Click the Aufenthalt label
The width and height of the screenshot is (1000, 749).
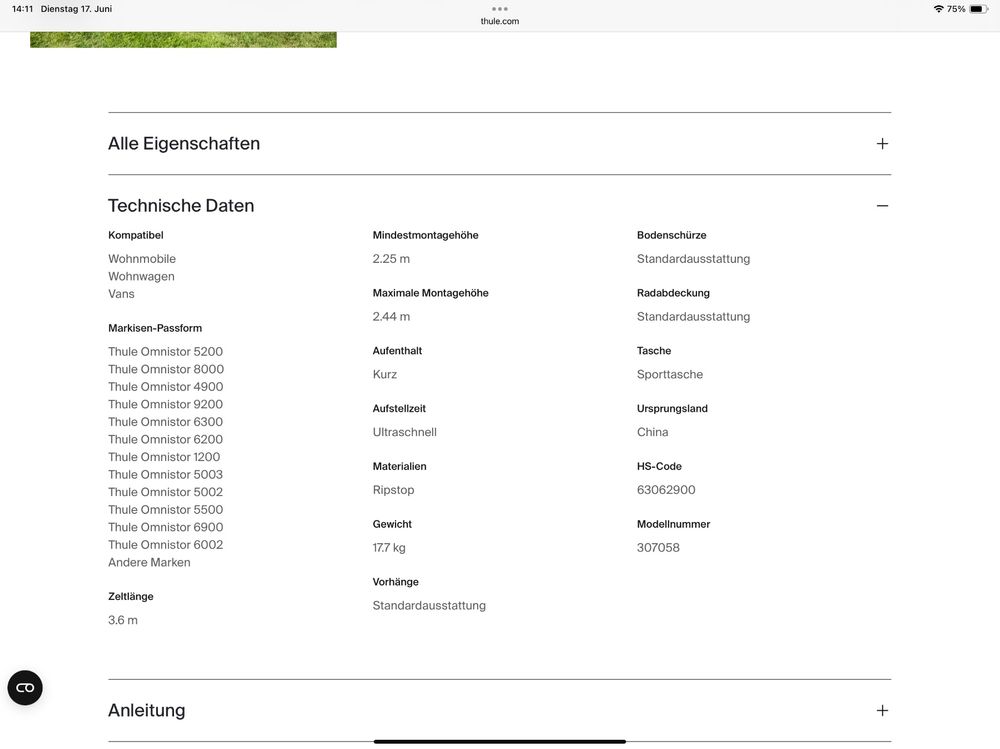pos(397,351)
